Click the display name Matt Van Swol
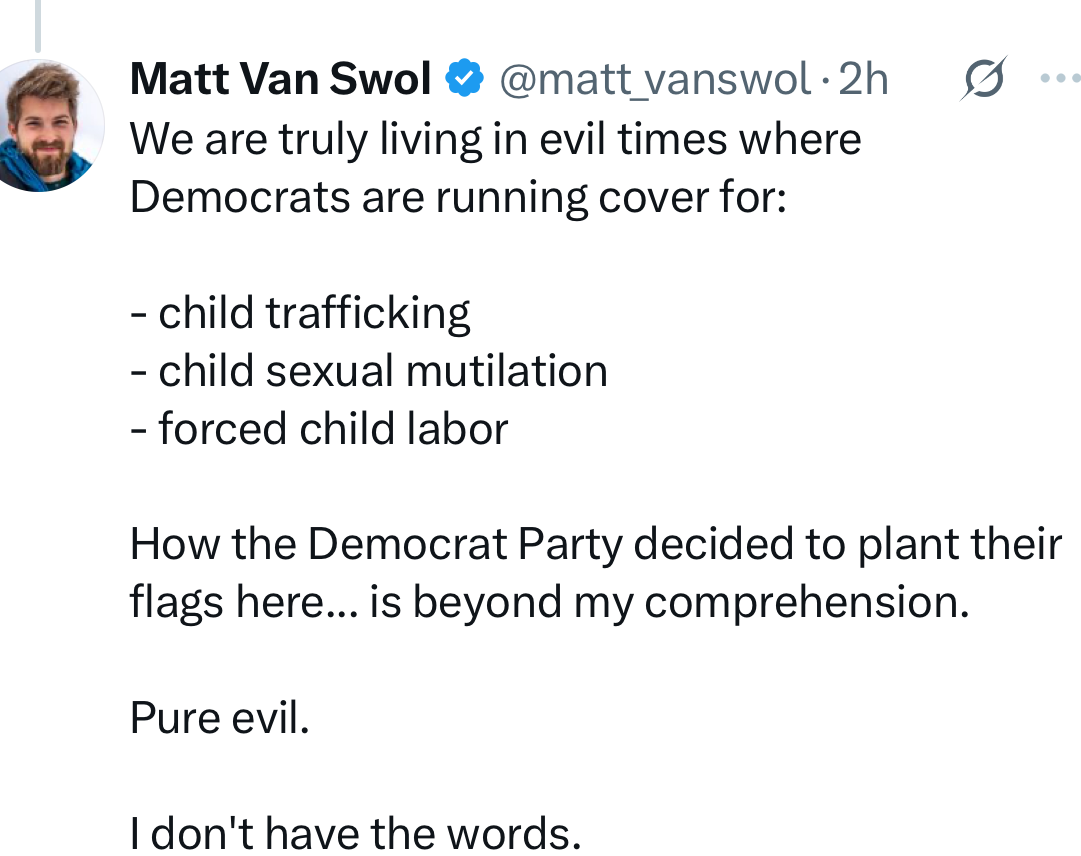Viewport: 1081px width, 856px height. tap(281, 80)
